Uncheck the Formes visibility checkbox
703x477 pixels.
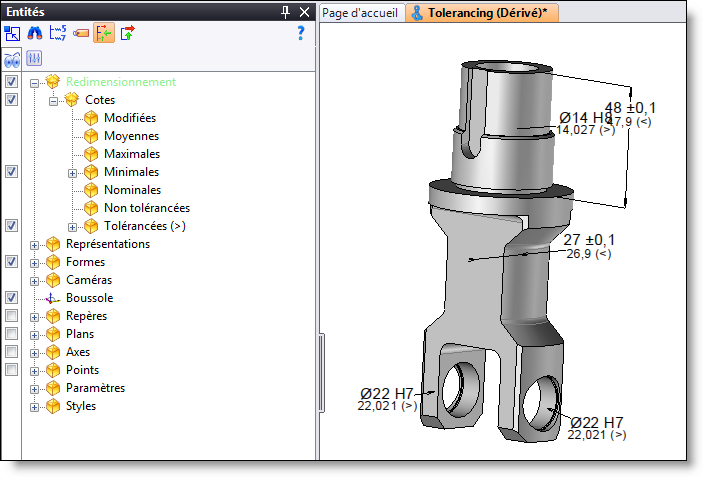coord(11,262)
